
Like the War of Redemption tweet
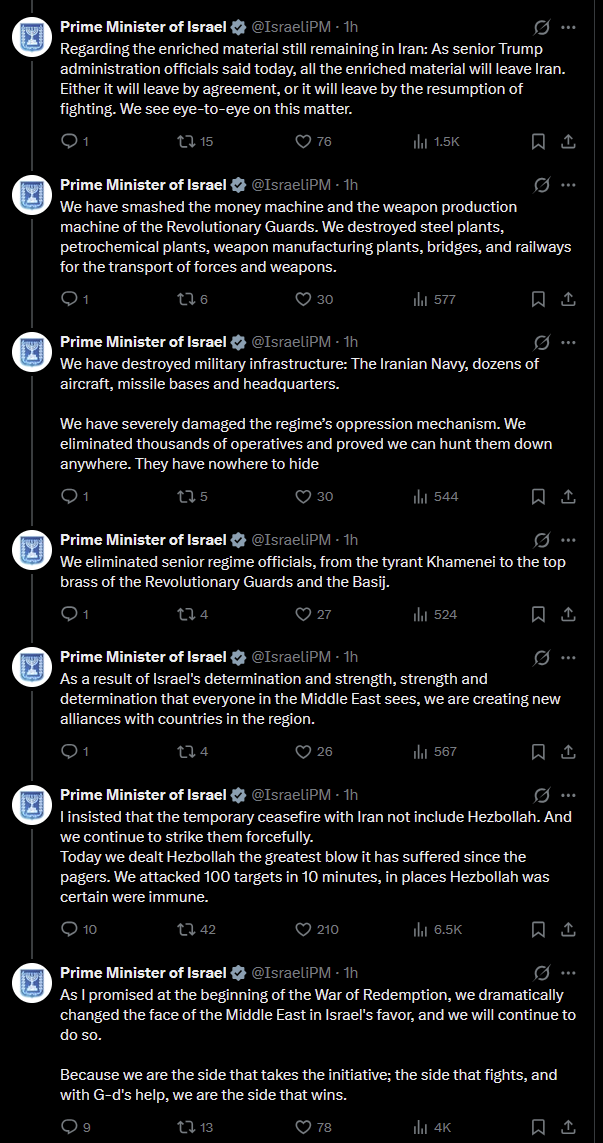pos(305,1127)
